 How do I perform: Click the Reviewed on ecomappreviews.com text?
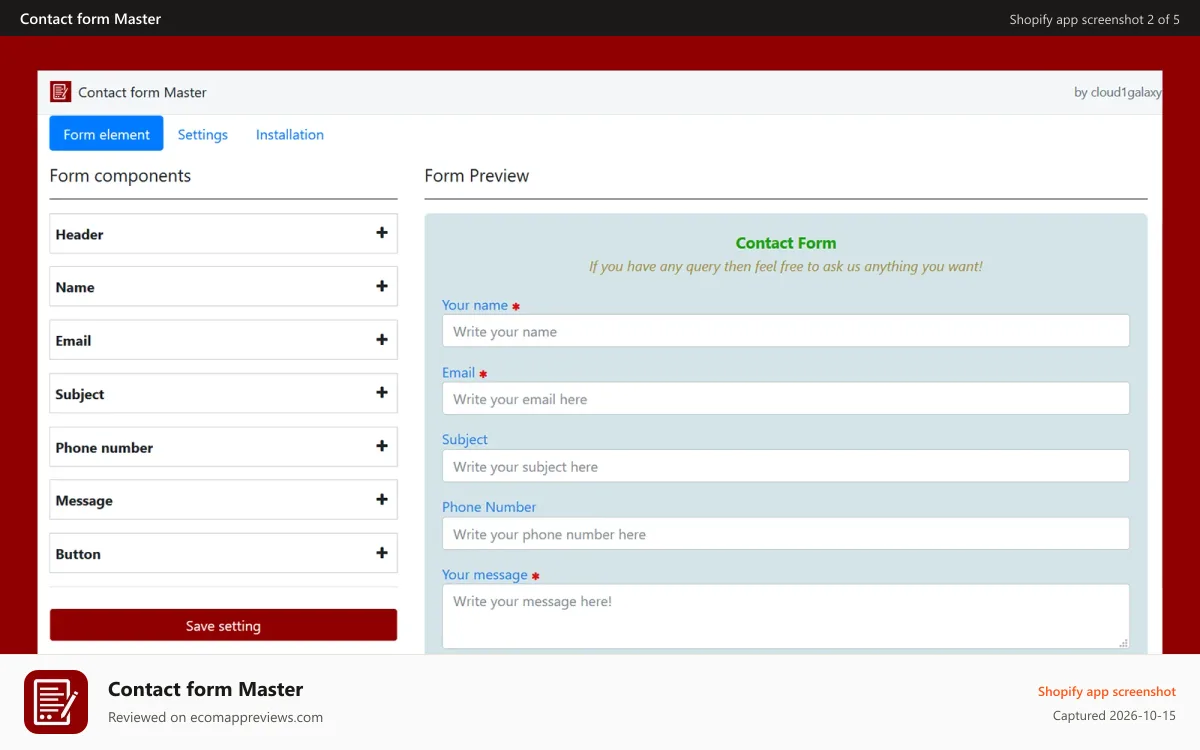(215, 717)
